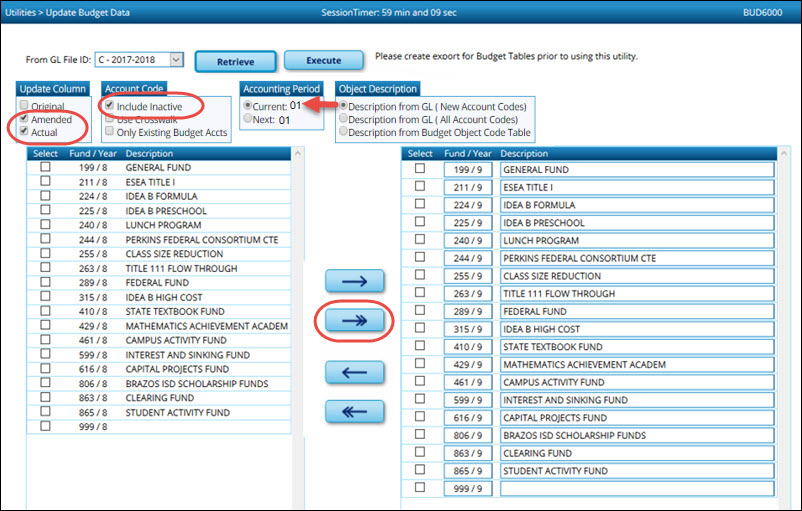802x511 pixels.
Task: Click the double right arrow move-all button
Action: point(354,320)
